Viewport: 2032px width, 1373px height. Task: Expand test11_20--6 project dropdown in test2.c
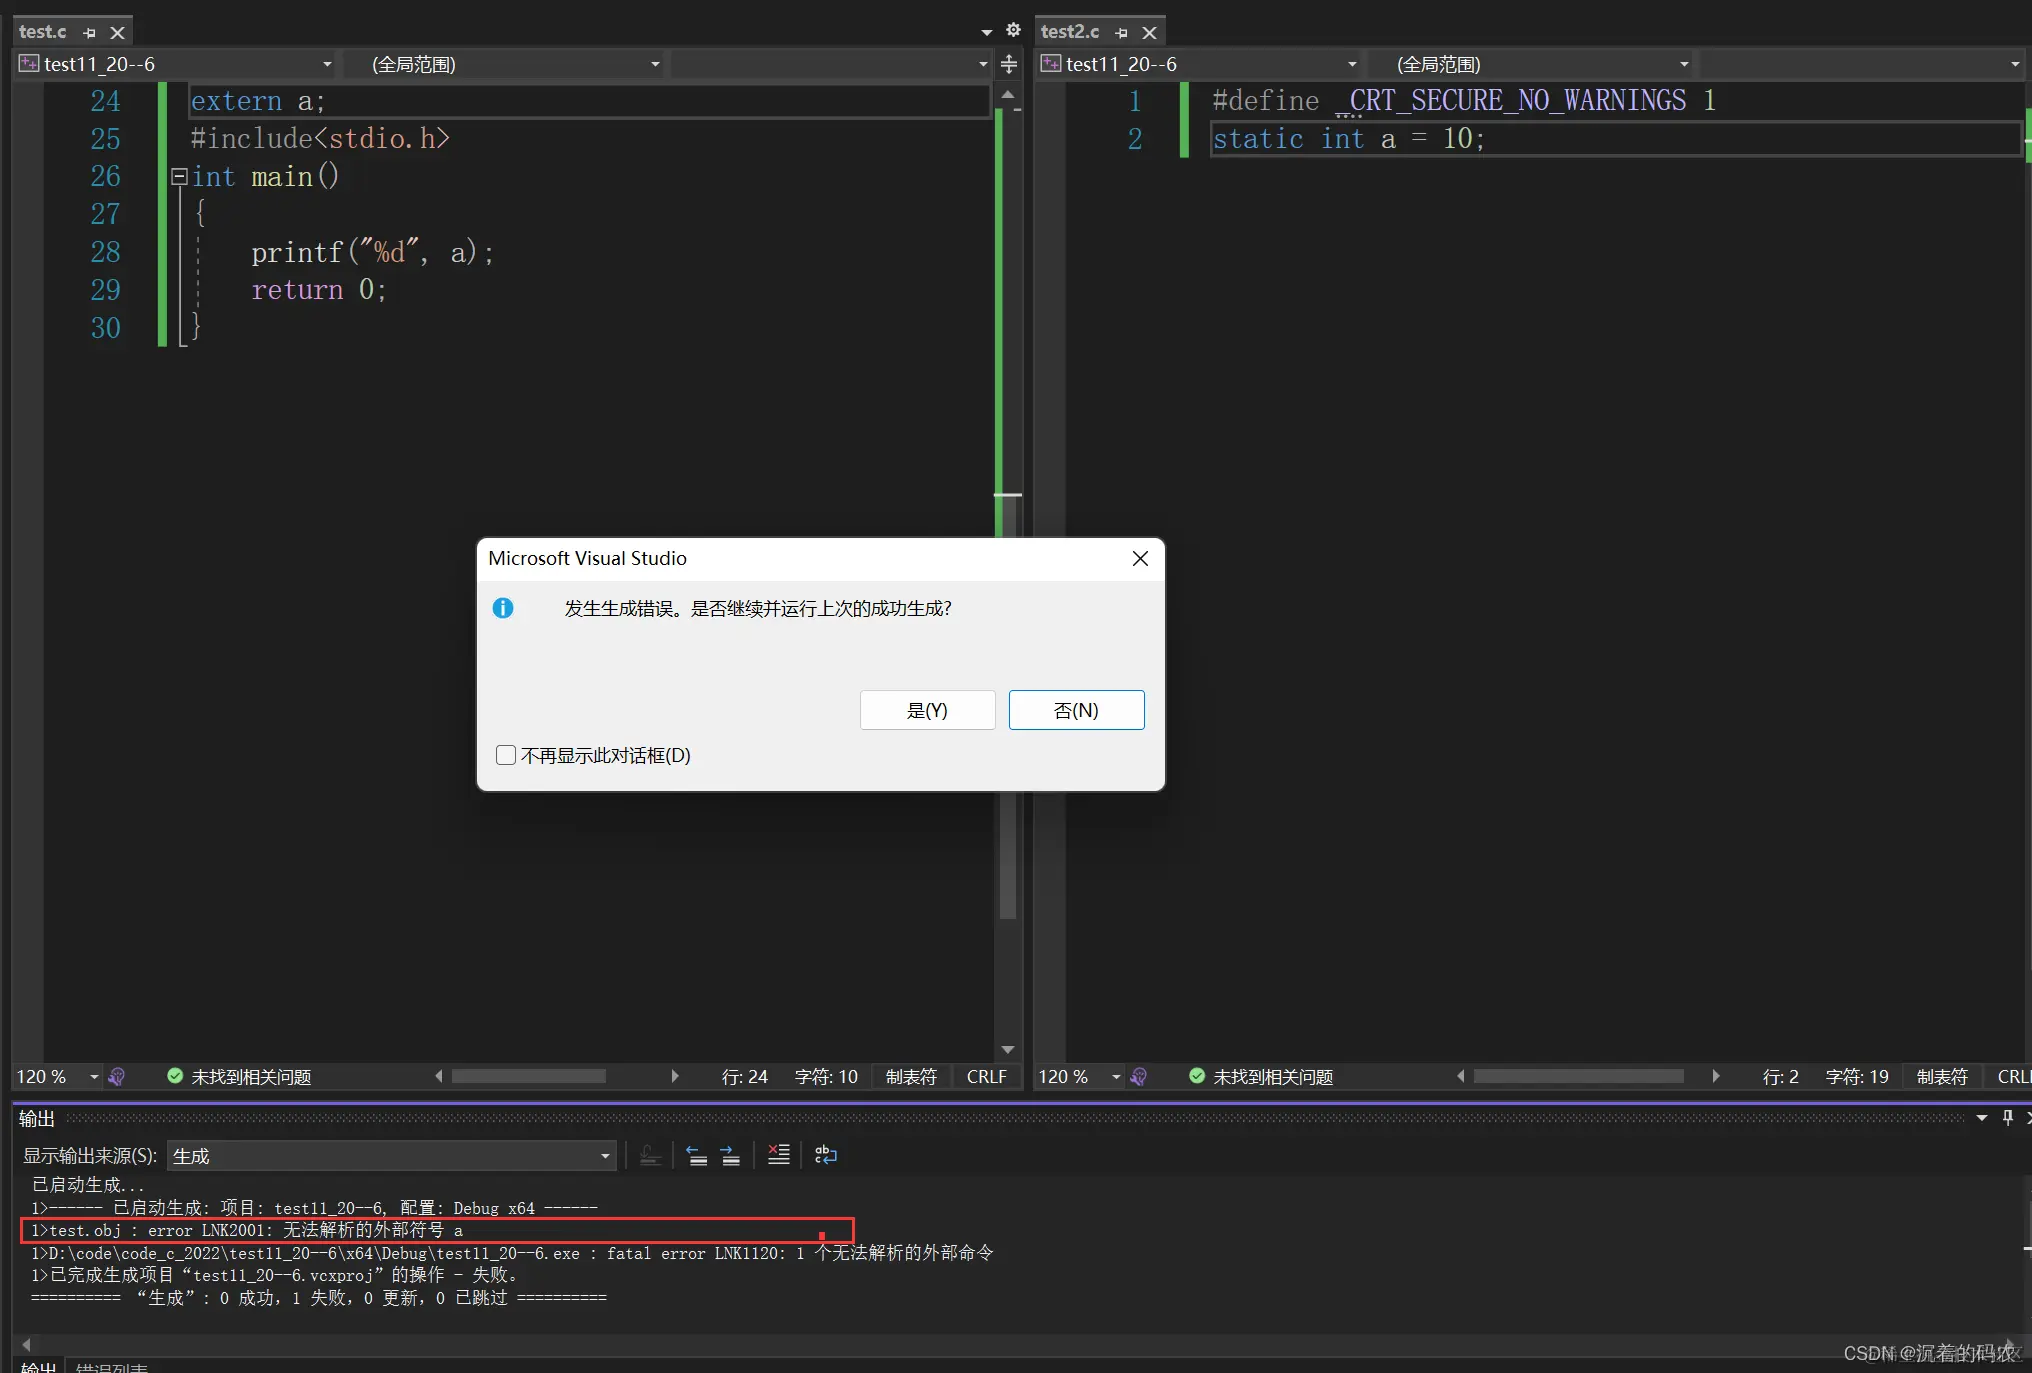click(1352, 65)
